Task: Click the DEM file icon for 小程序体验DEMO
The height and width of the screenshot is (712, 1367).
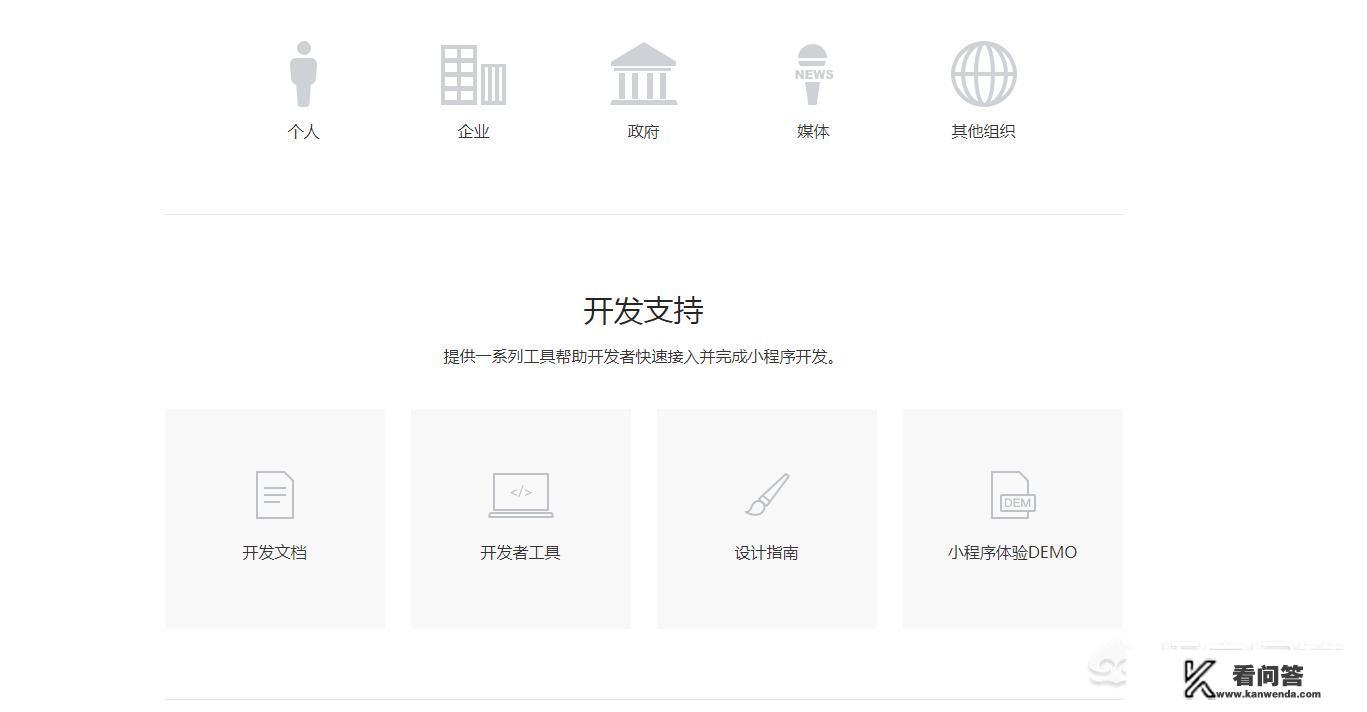Action: point(1012,493)
